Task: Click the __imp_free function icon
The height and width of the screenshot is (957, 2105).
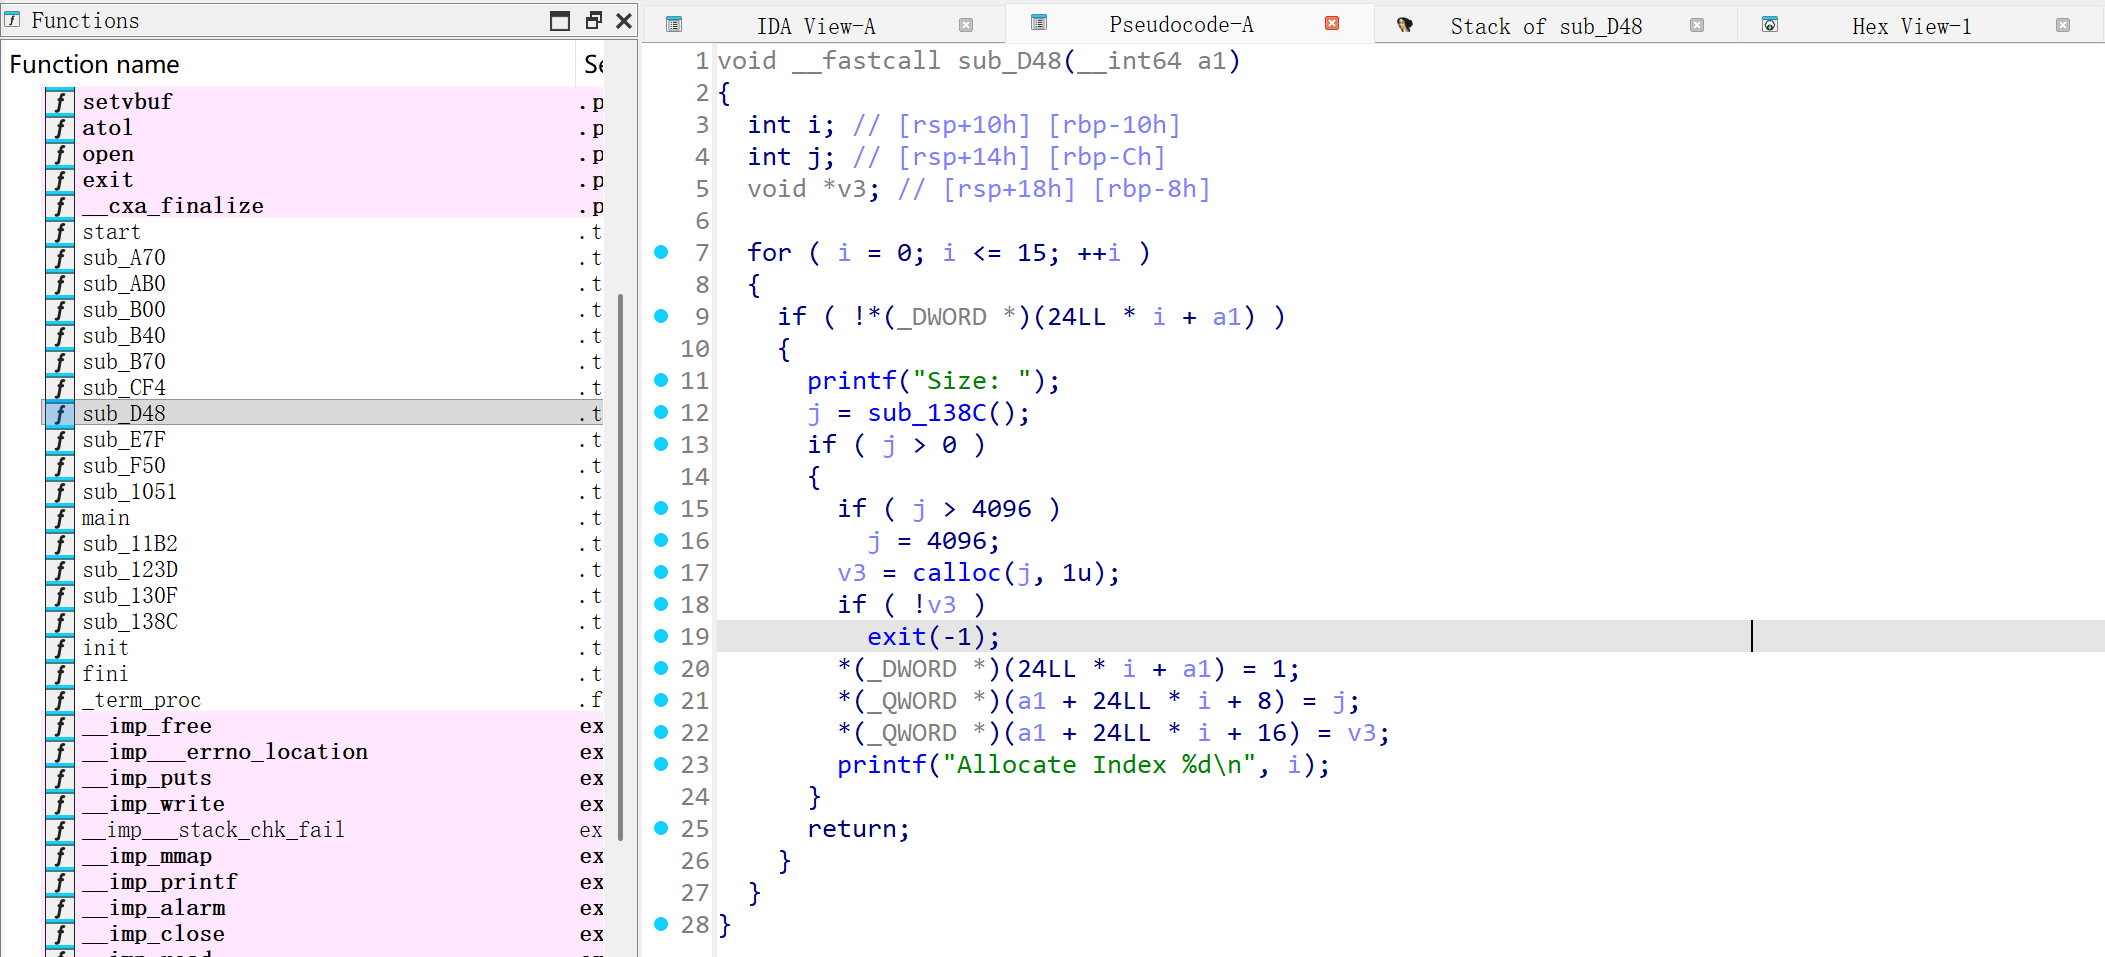Action: (x=60, y=726)
